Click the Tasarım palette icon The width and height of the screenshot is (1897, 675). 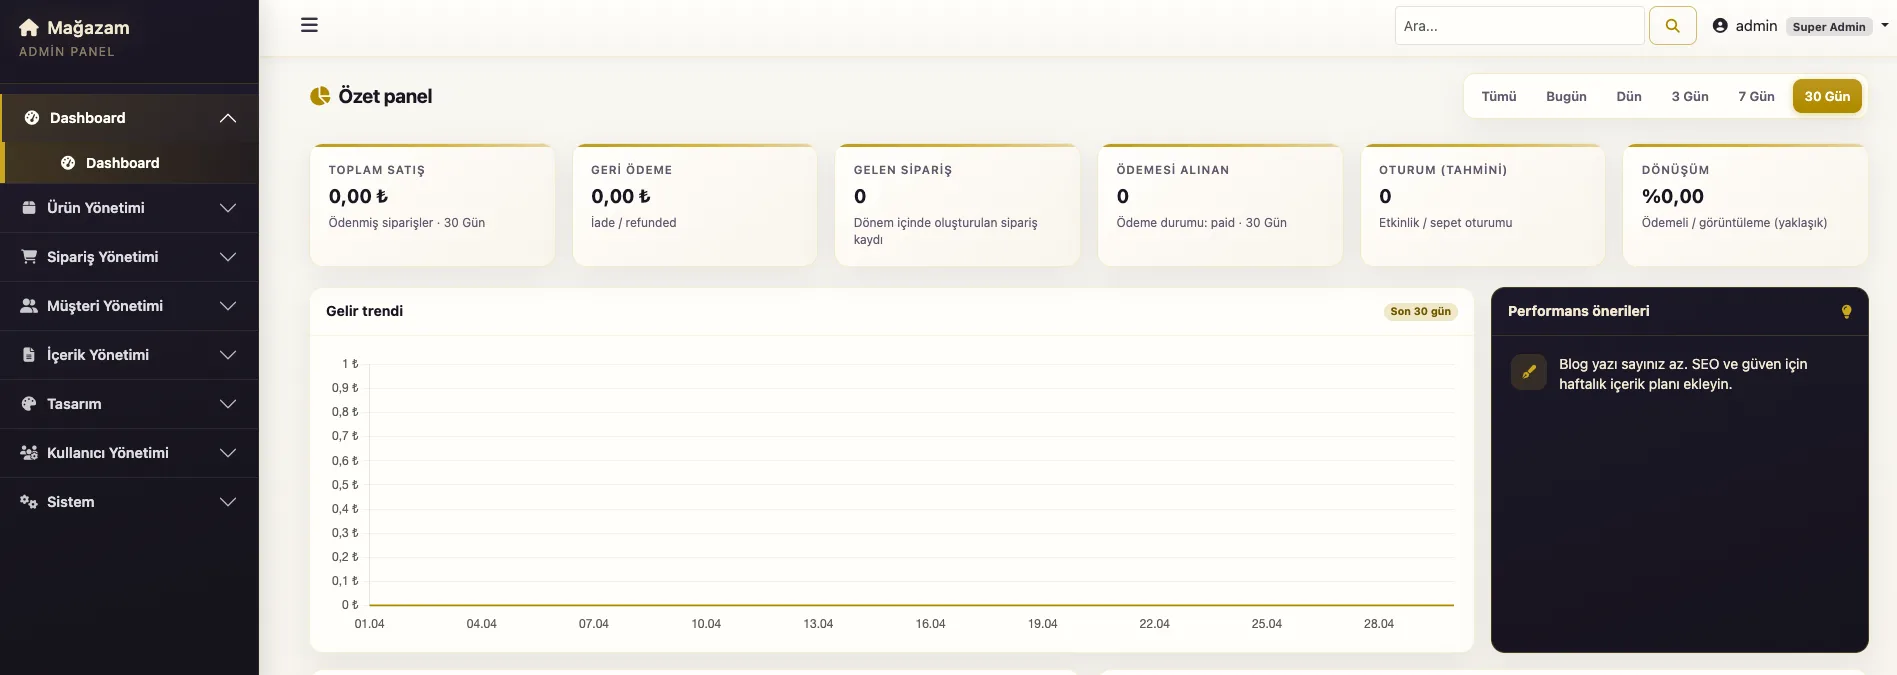pos(29,404)
